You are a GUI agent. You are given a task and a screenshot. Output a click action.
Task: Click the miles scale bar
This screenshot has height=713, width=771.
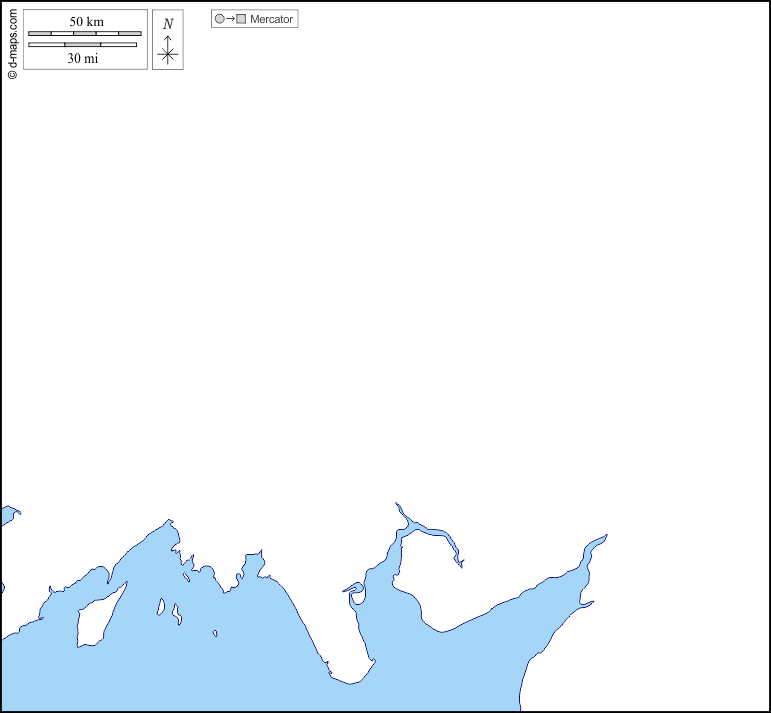point(82,45)
